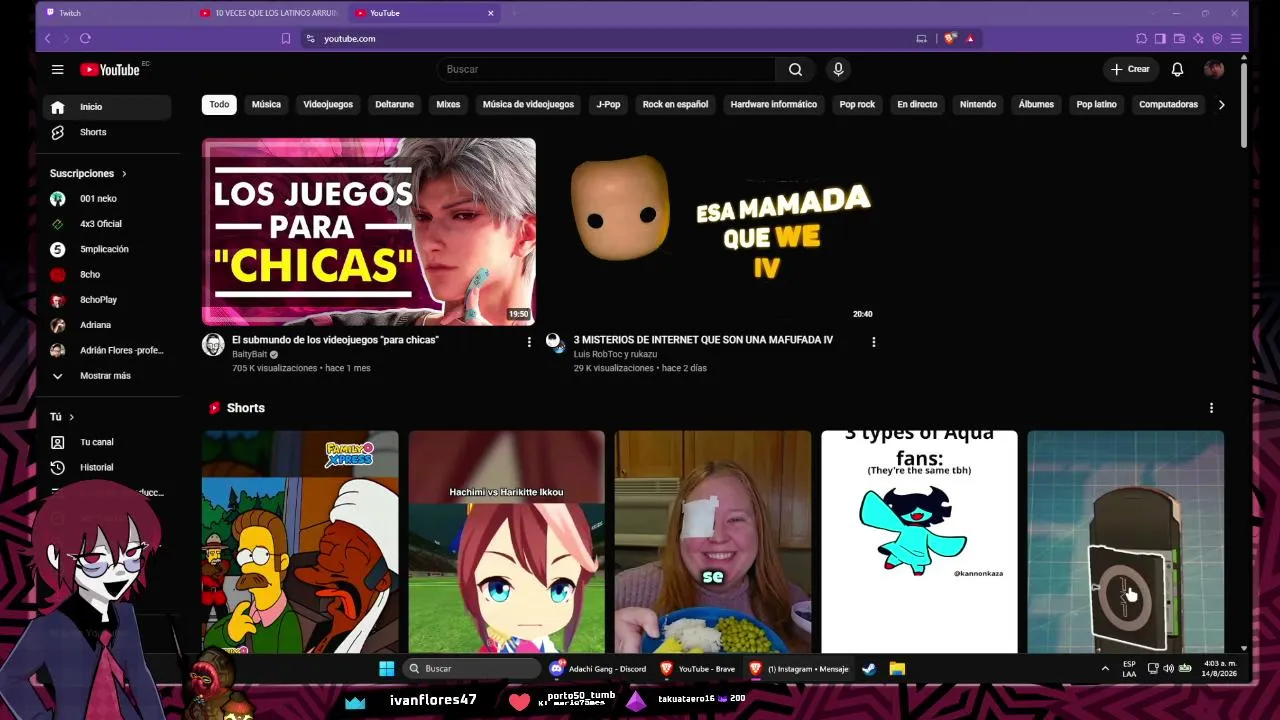Image resolution: width=1280 pixels, height=720 pixels.
Task: Open the Brave Shields icon
Action: pos(950,38)
